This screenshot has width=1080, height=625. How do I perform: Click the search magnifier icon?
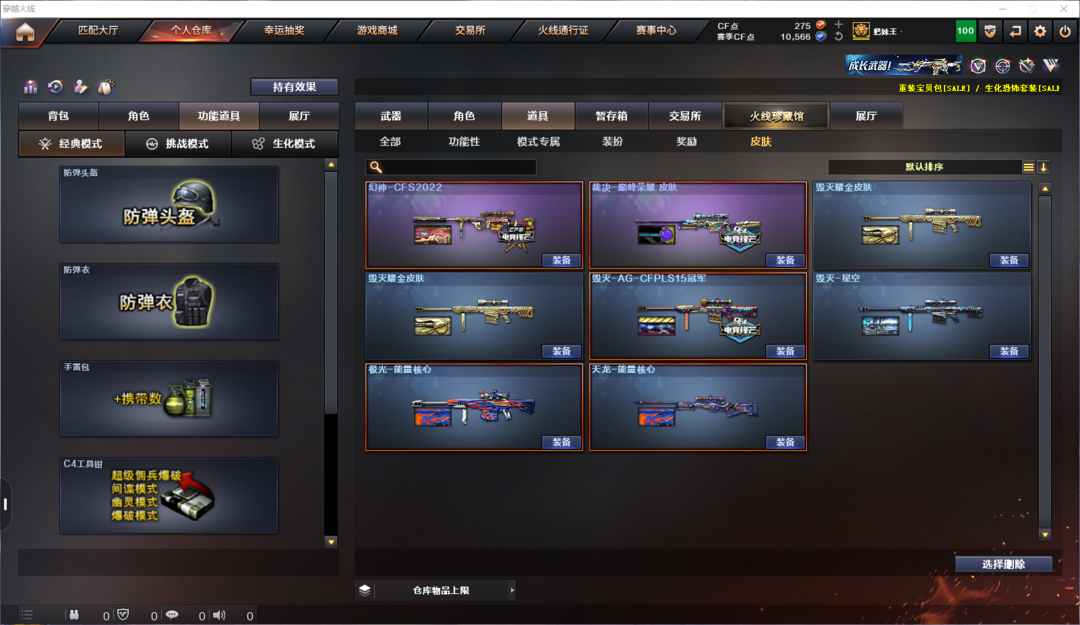(x=376, y=167)
